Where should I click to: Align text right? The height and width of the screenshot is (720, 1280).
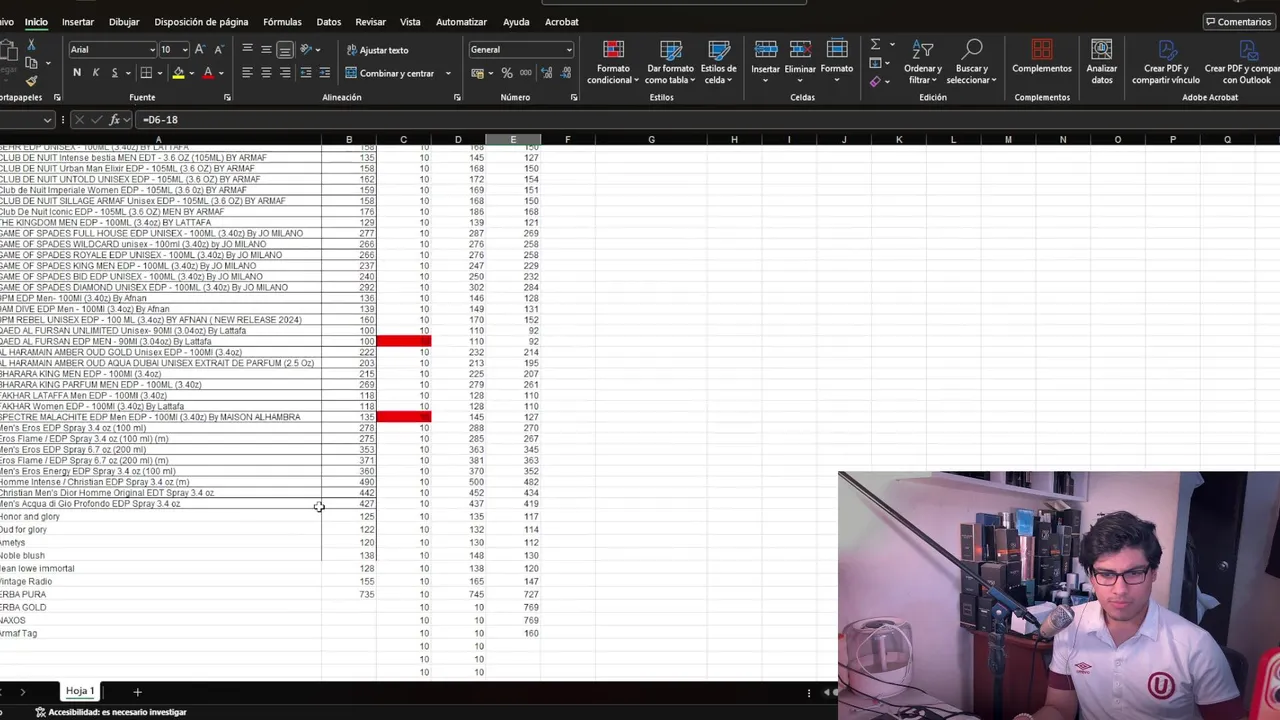(285, 73)
